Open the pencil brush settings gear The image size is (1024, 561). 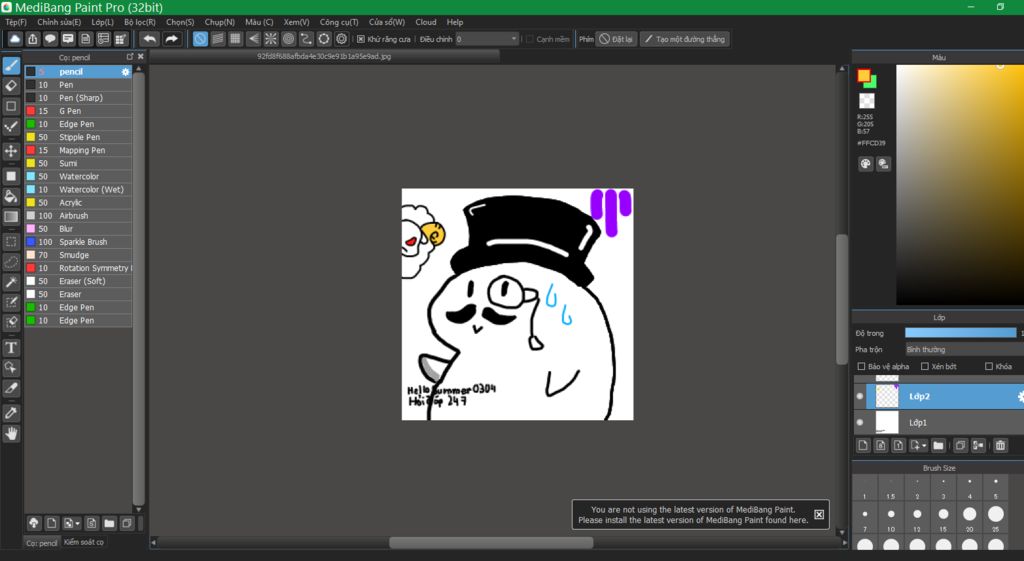tap(125, 72)
